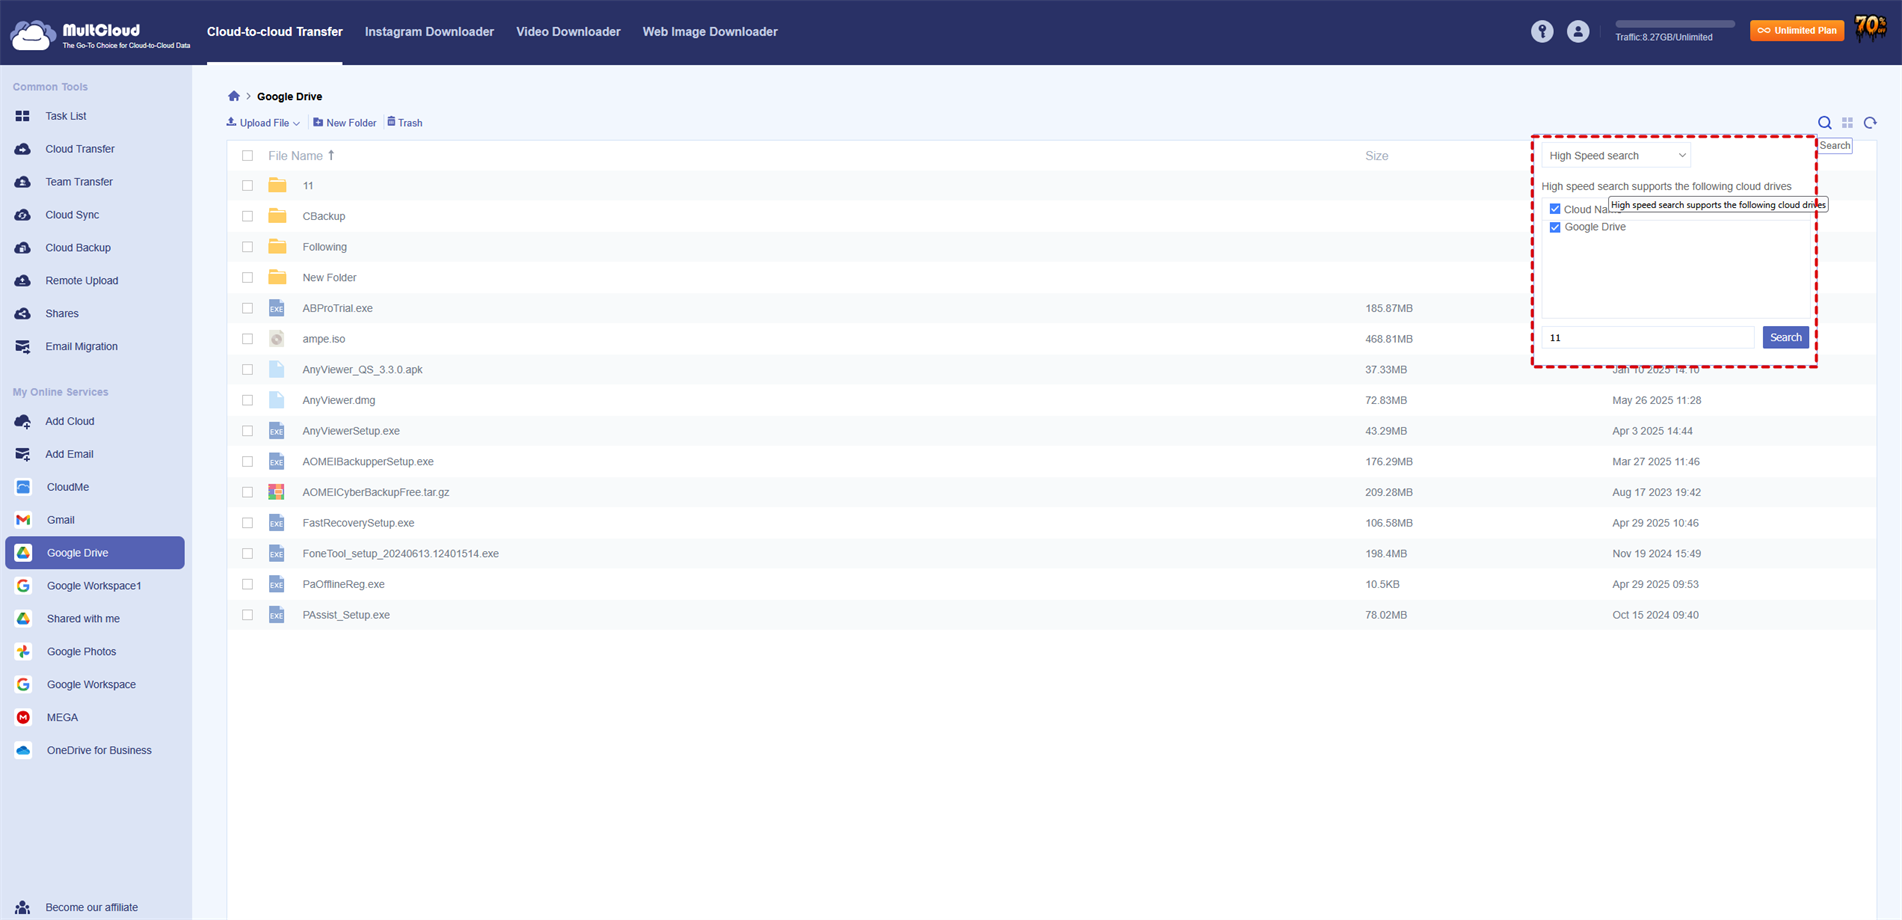The height and width of the screenshot is (920, 1902).
Task: Select the AnyViewerSetup.exe checkbox
Action: (x=247, y=431)
